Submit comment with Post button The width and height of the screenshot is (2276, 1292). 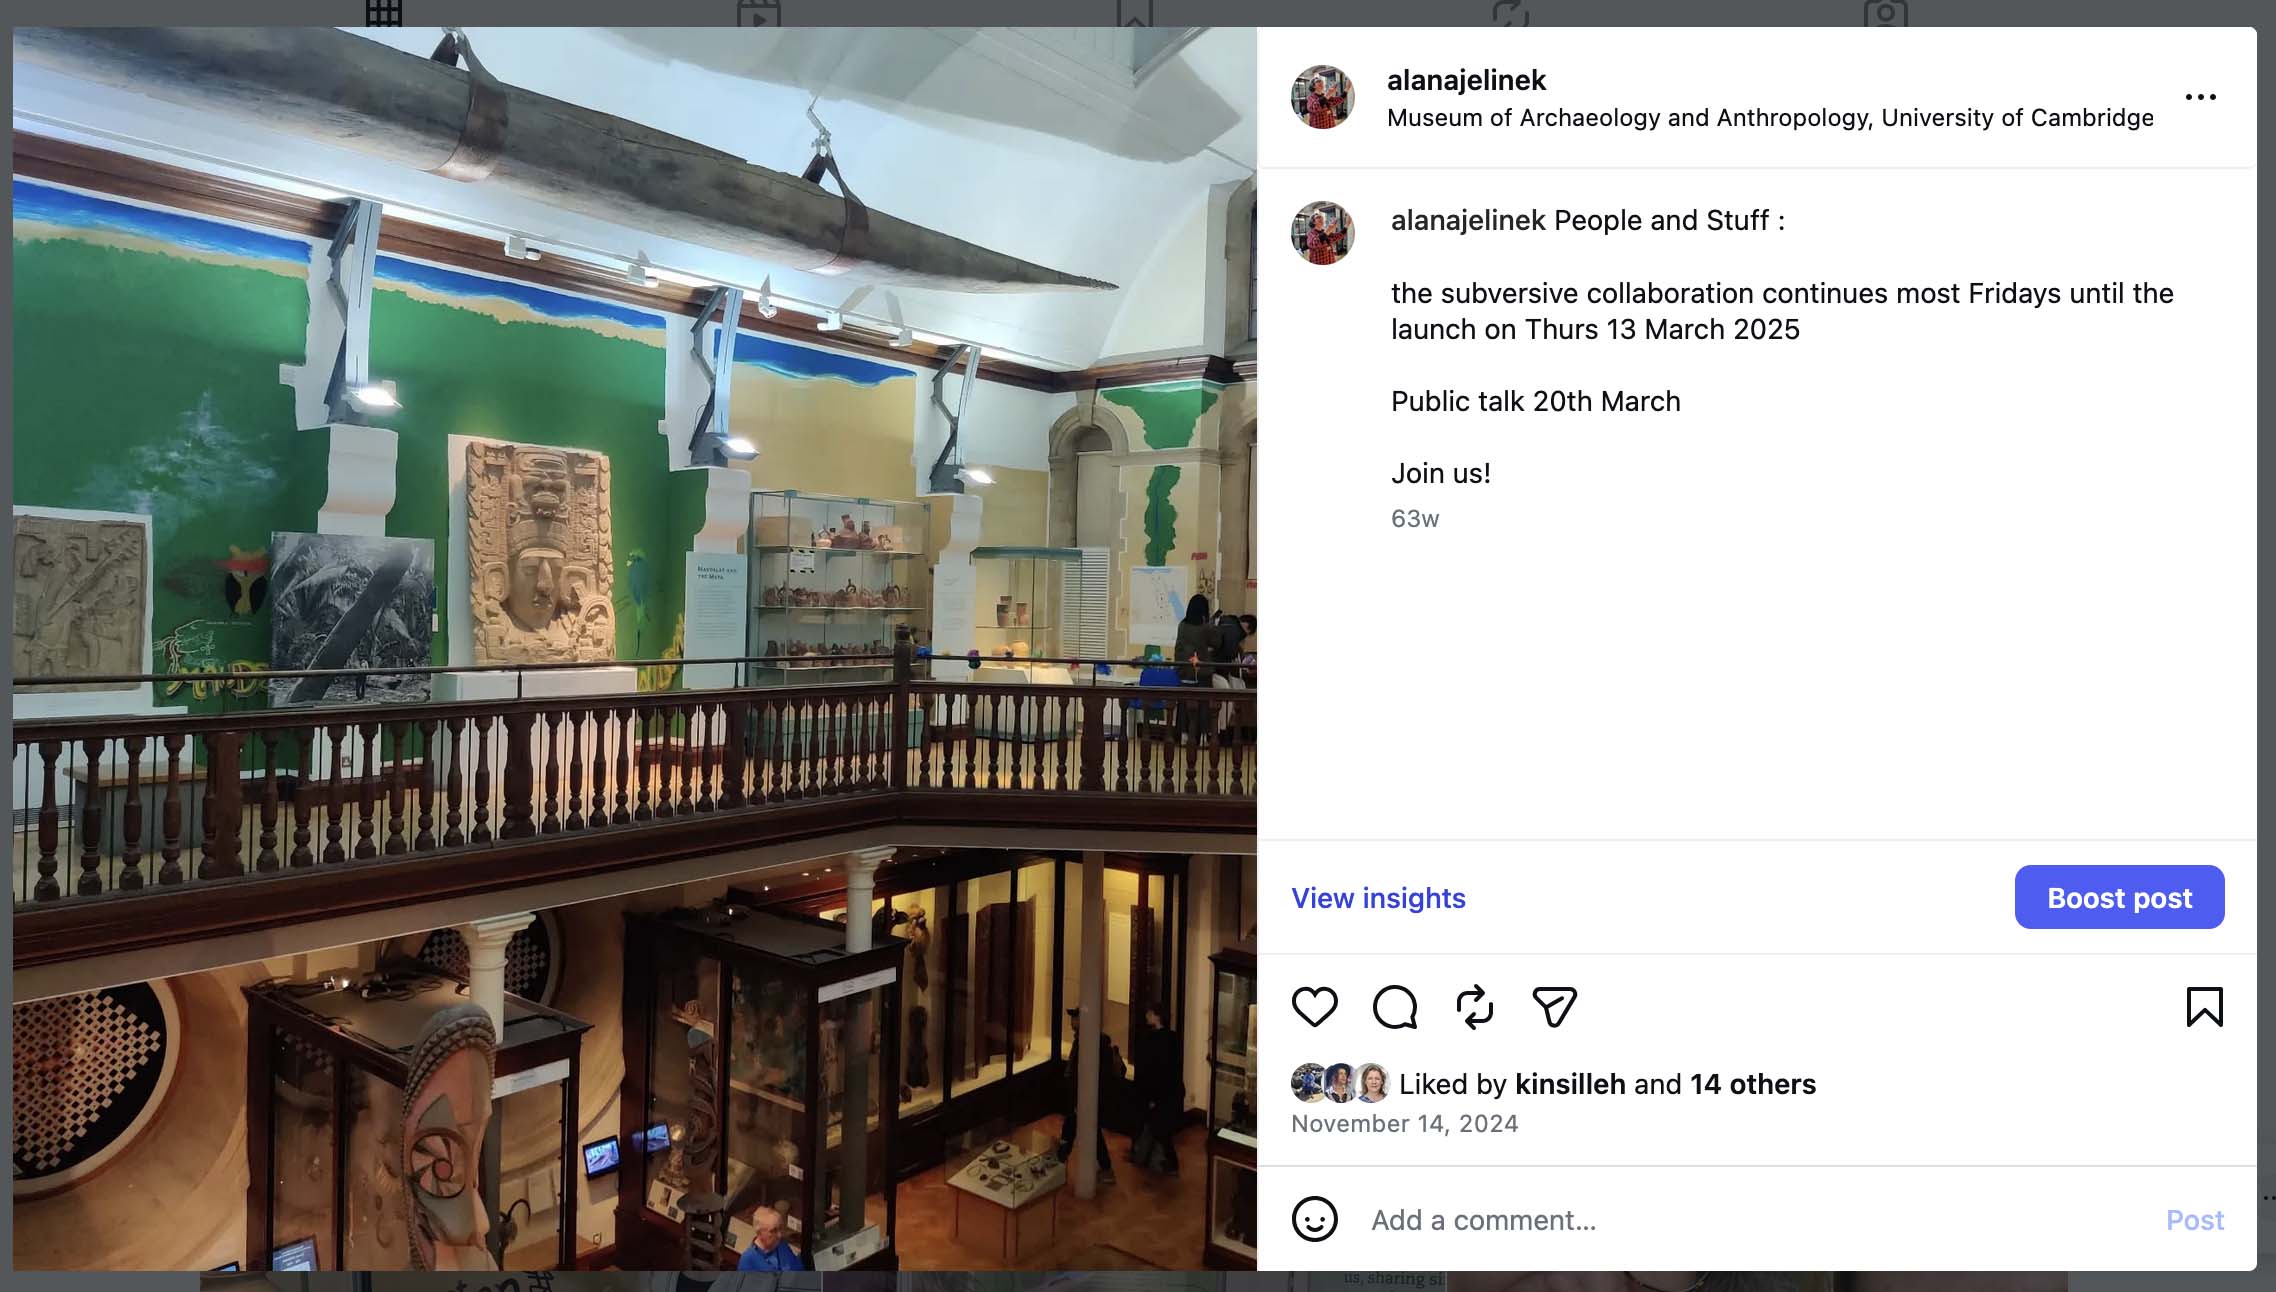click(2194, 1220)
